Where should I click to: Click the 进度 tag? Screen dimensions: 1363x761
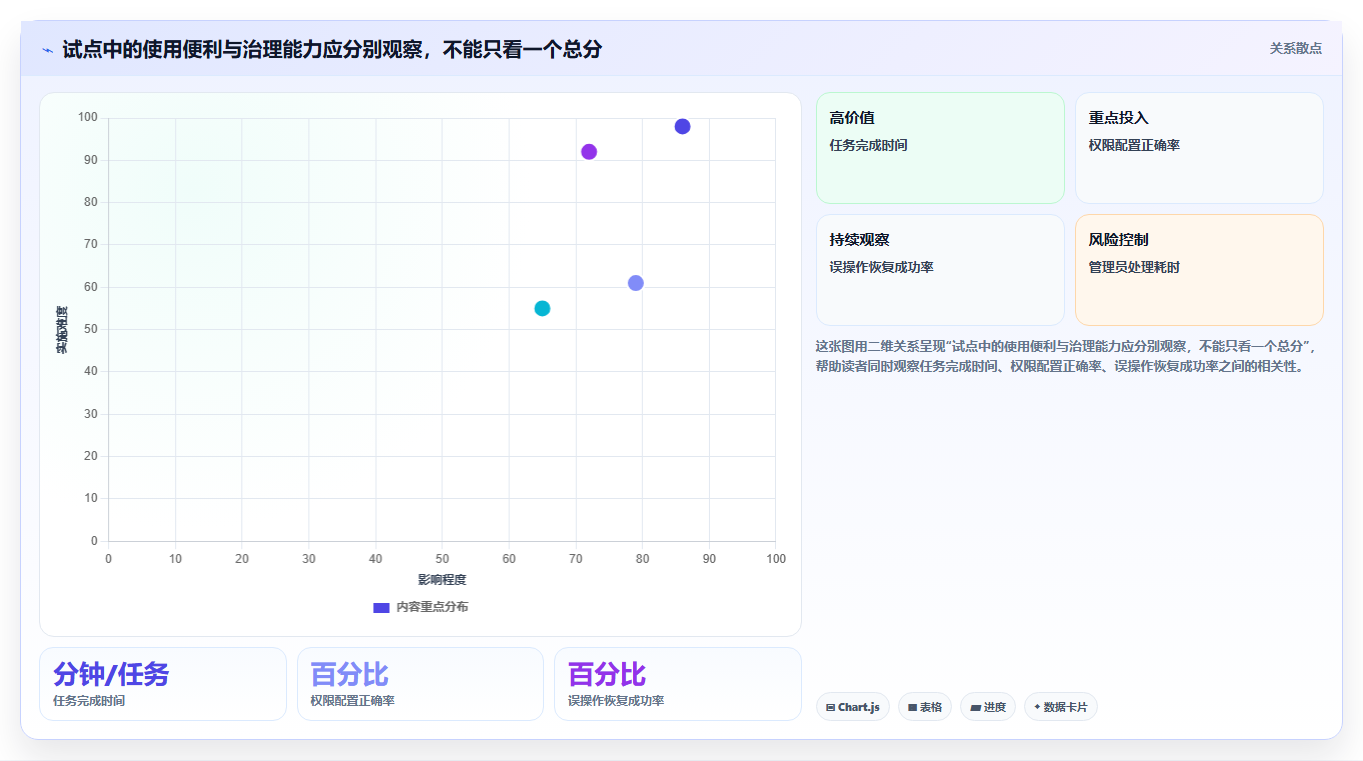[x=987, y=707]
